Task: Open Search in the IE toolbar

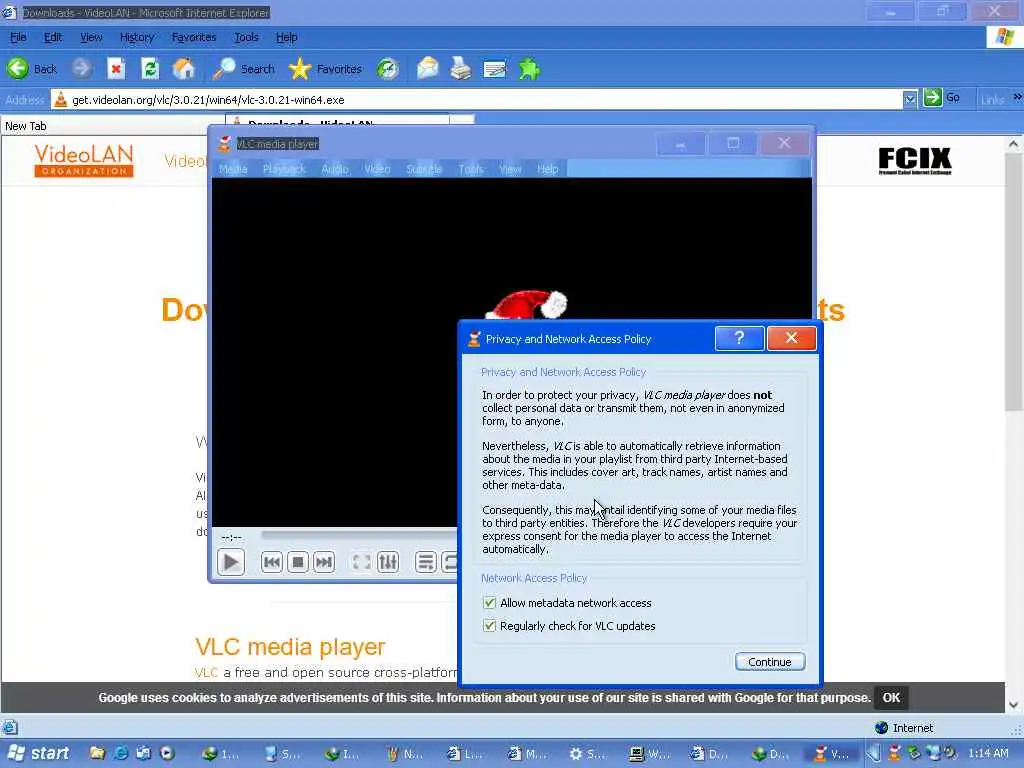Action: coord(243,69)
